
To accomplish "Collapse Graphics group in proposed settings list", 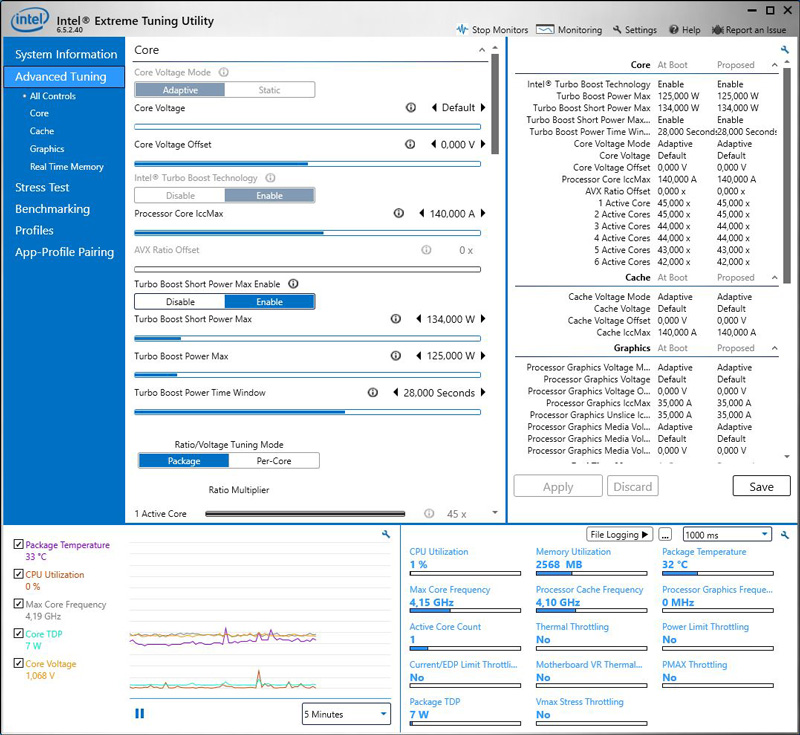I will (774, 348).
